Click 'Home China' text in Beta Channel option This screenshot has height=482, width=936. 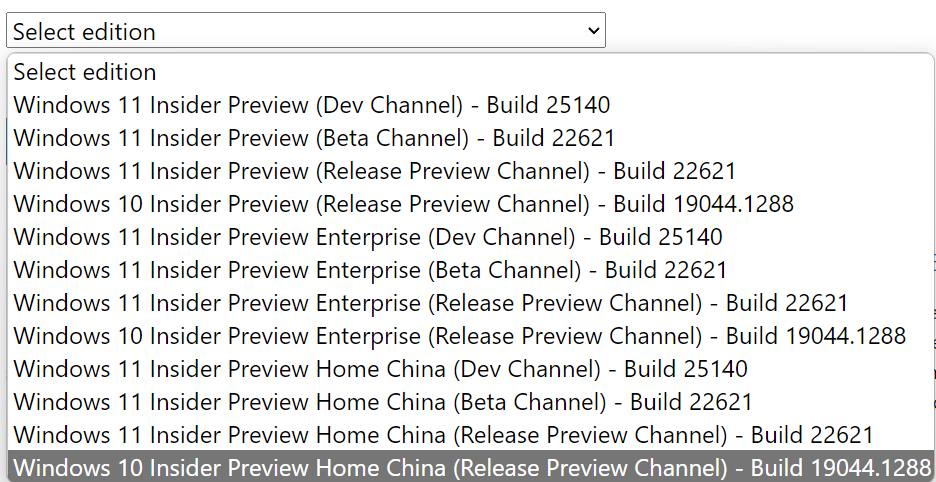coord(380,402)
